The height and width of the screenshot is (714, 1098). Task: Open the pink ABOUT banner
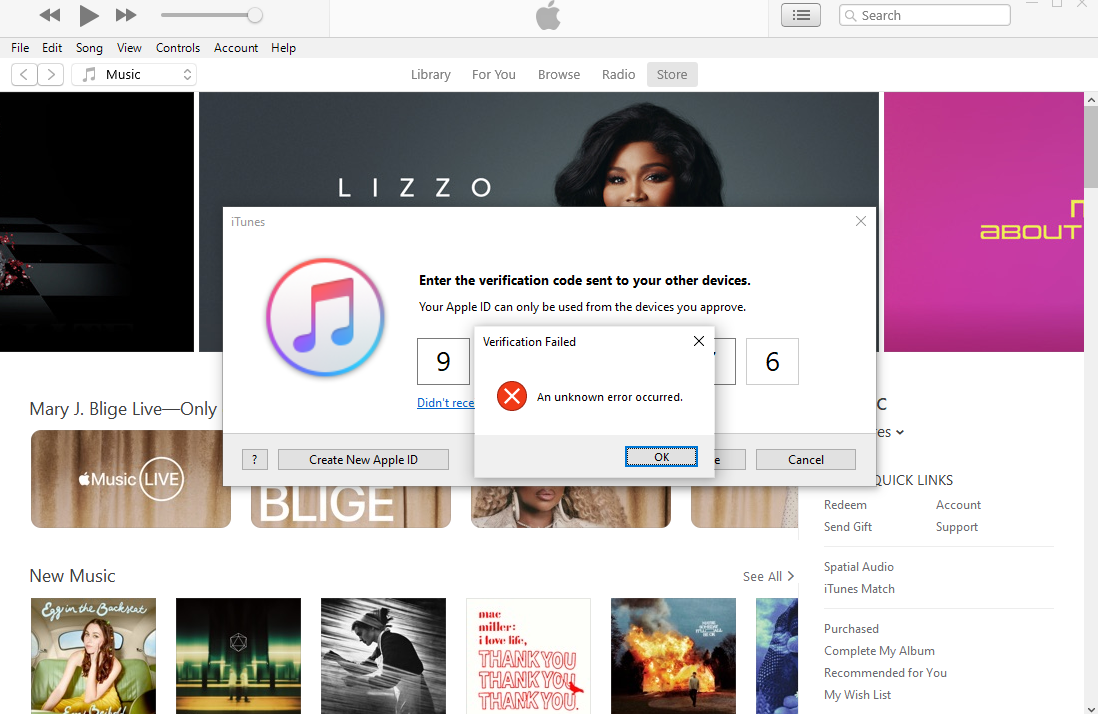tap(983, 222)
